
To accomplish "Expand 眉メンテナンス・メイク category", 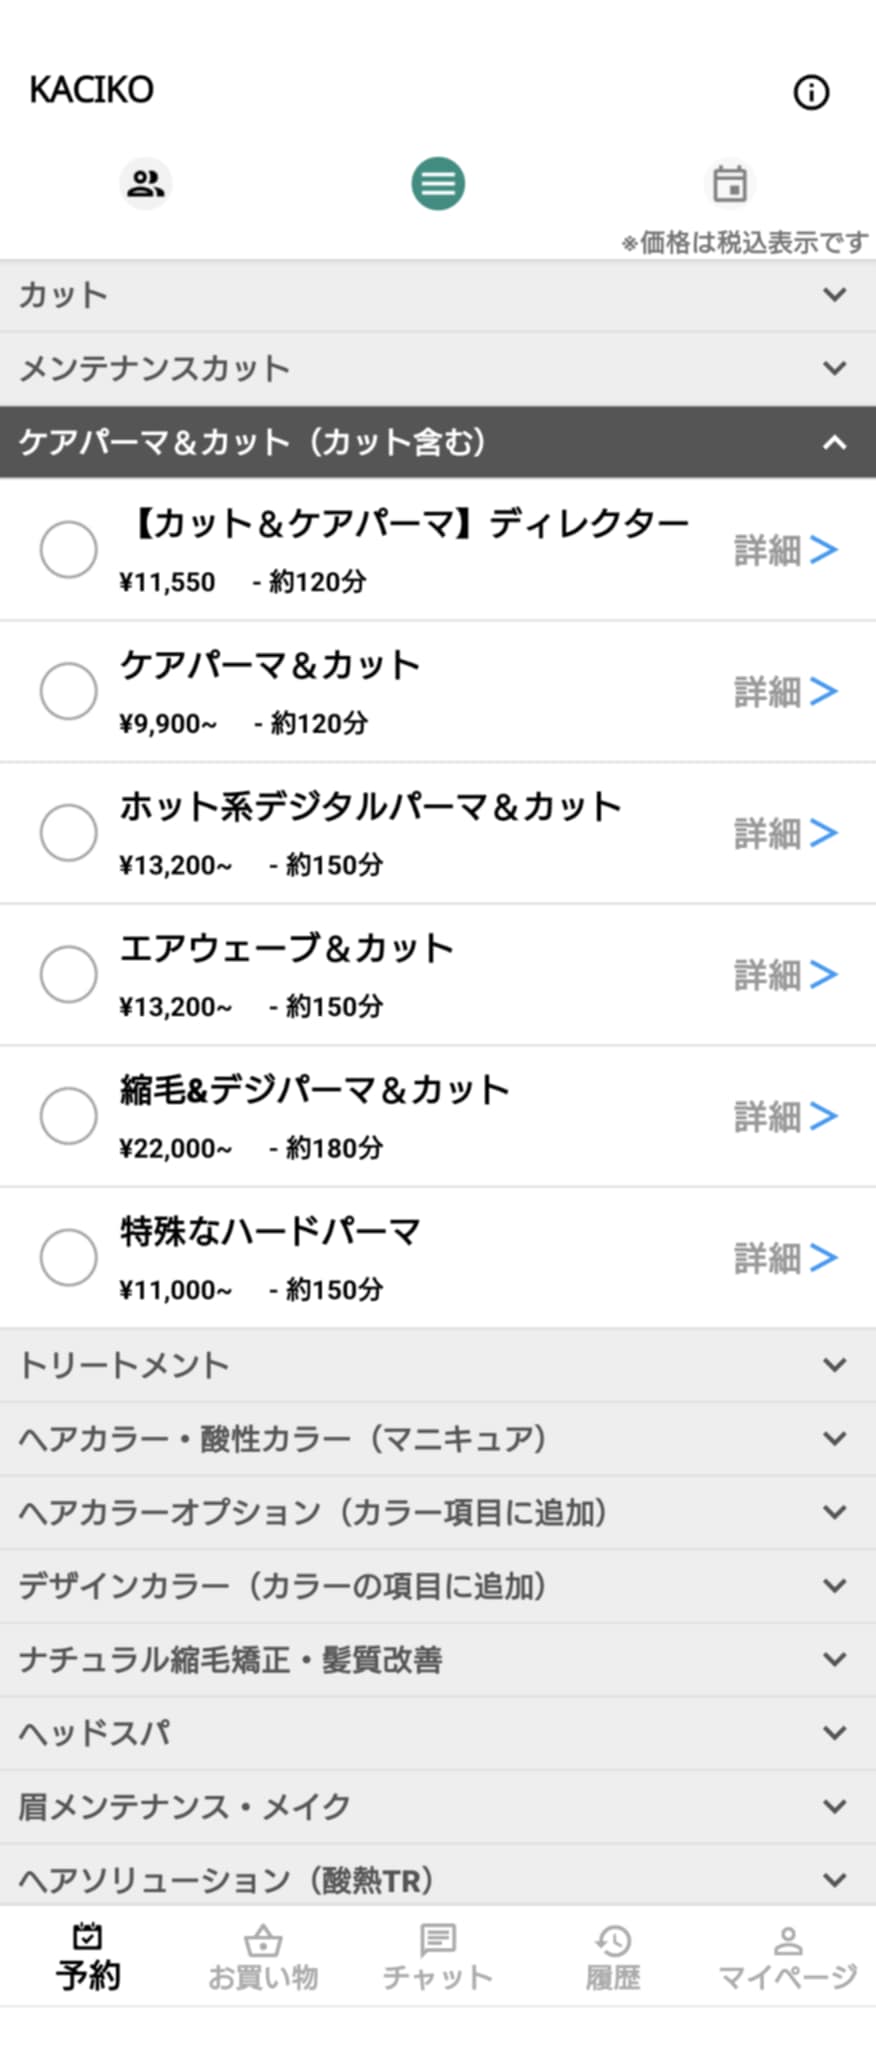I will click(438, 1807).
